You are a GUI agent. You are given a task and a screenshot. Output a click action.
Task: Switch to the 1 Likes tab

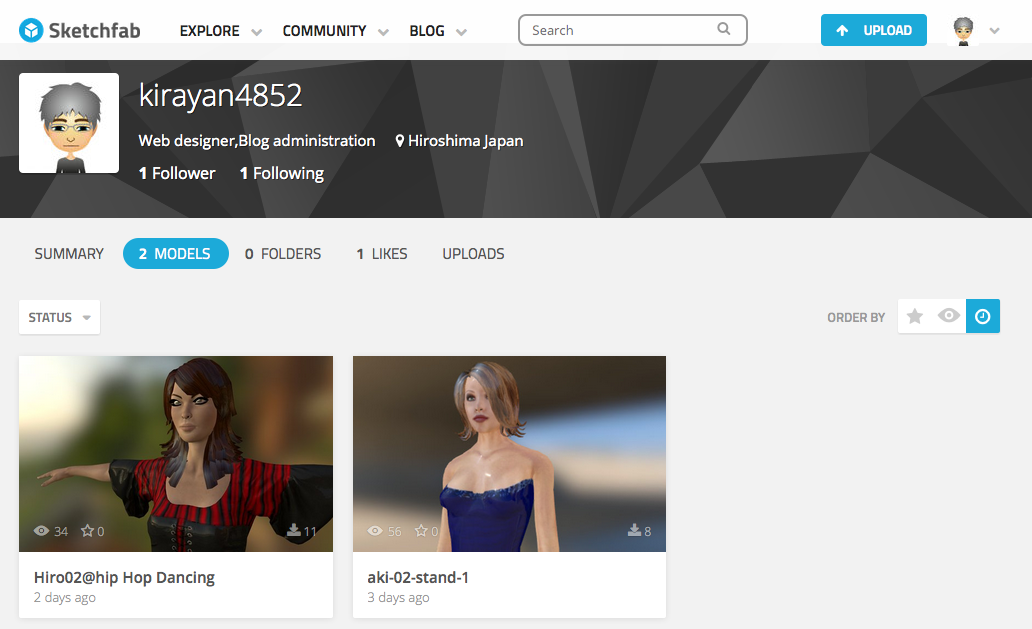[382, 254]
